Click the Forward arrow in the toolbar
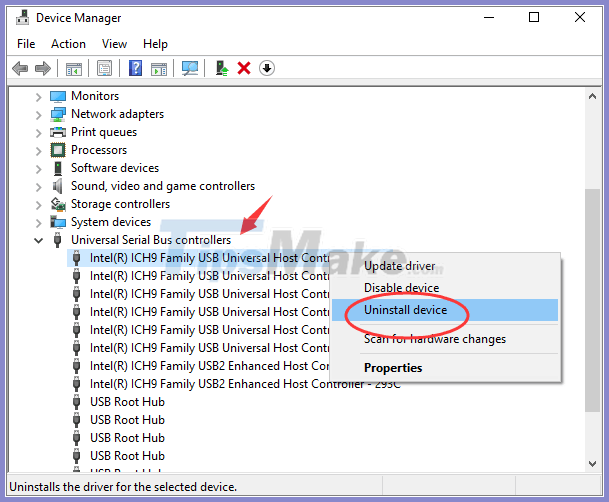The height and width of the screenshot is (502, 609). click(43, 68)
